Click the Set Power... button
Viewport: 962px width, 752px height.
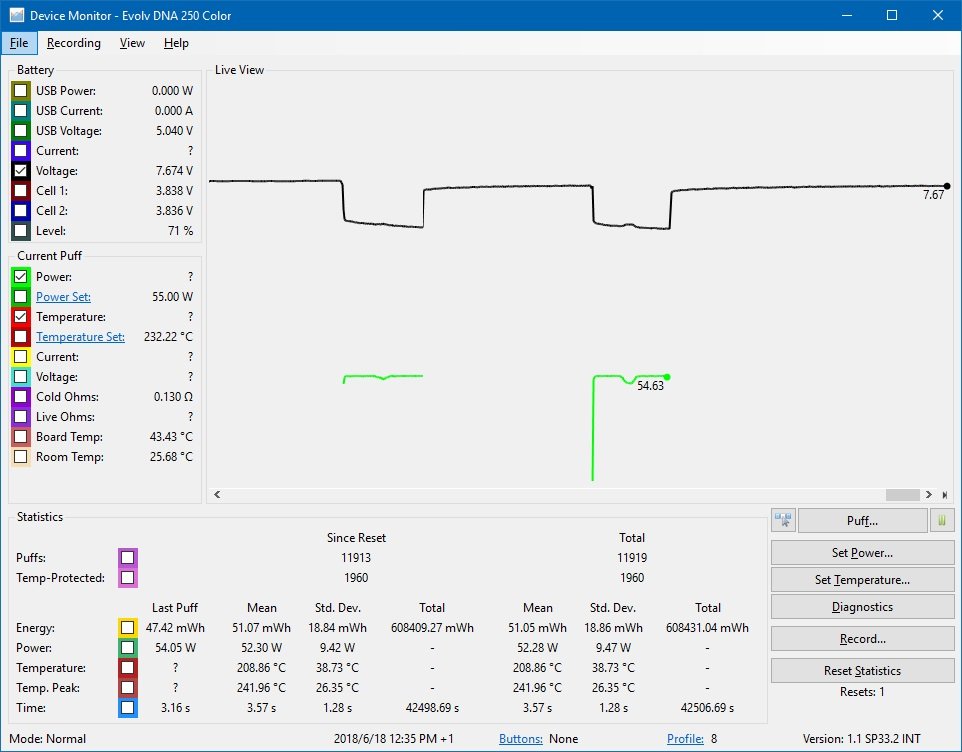pyautogui.click(x=862, y=552)
